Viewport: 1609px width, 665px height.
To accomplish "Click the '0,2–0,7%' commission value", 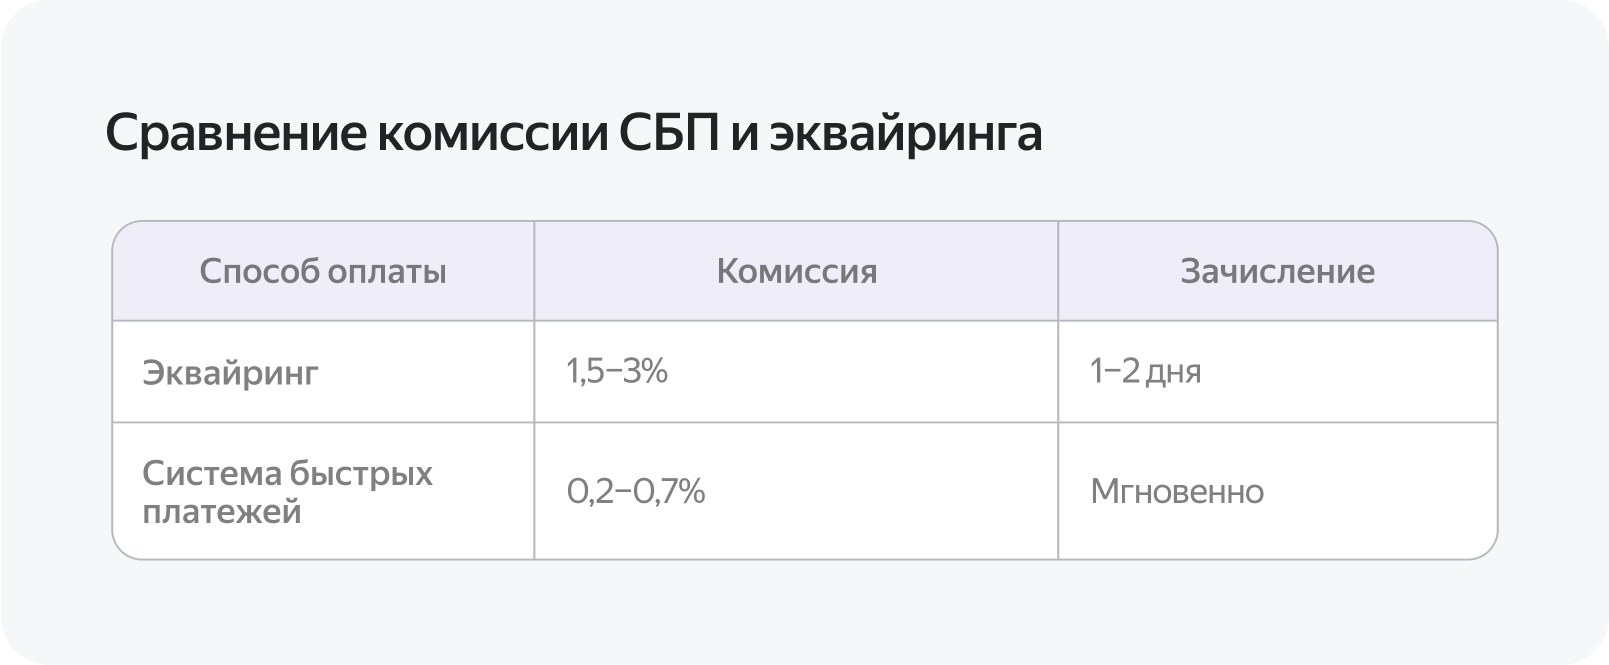I will tap(636, 491).
